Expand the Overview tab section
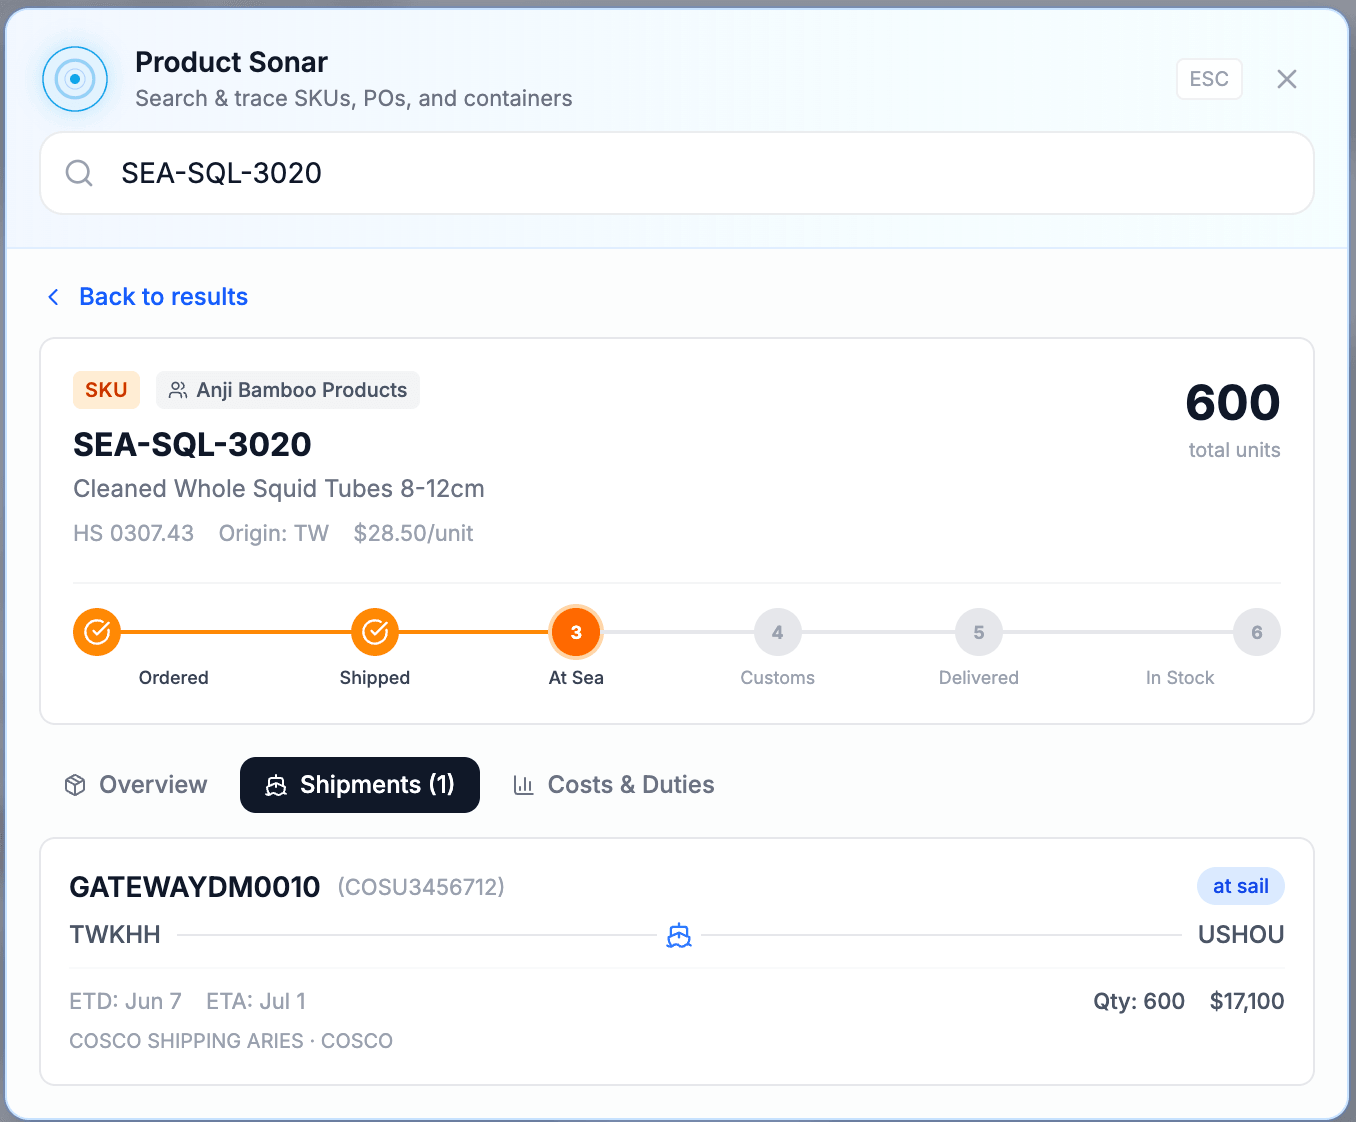Screen dimensions: 1356x1122 135,785
